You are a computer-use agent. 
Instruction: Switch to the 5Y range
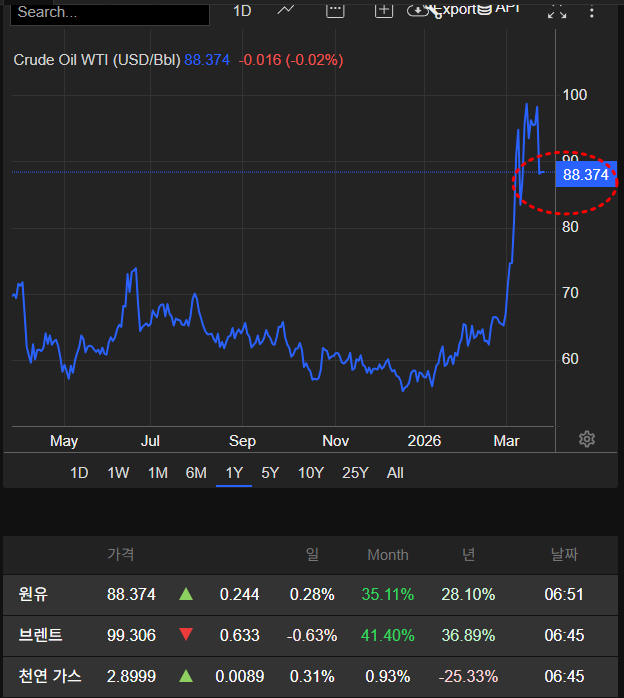pyautogui.click(x=270, y=473)
